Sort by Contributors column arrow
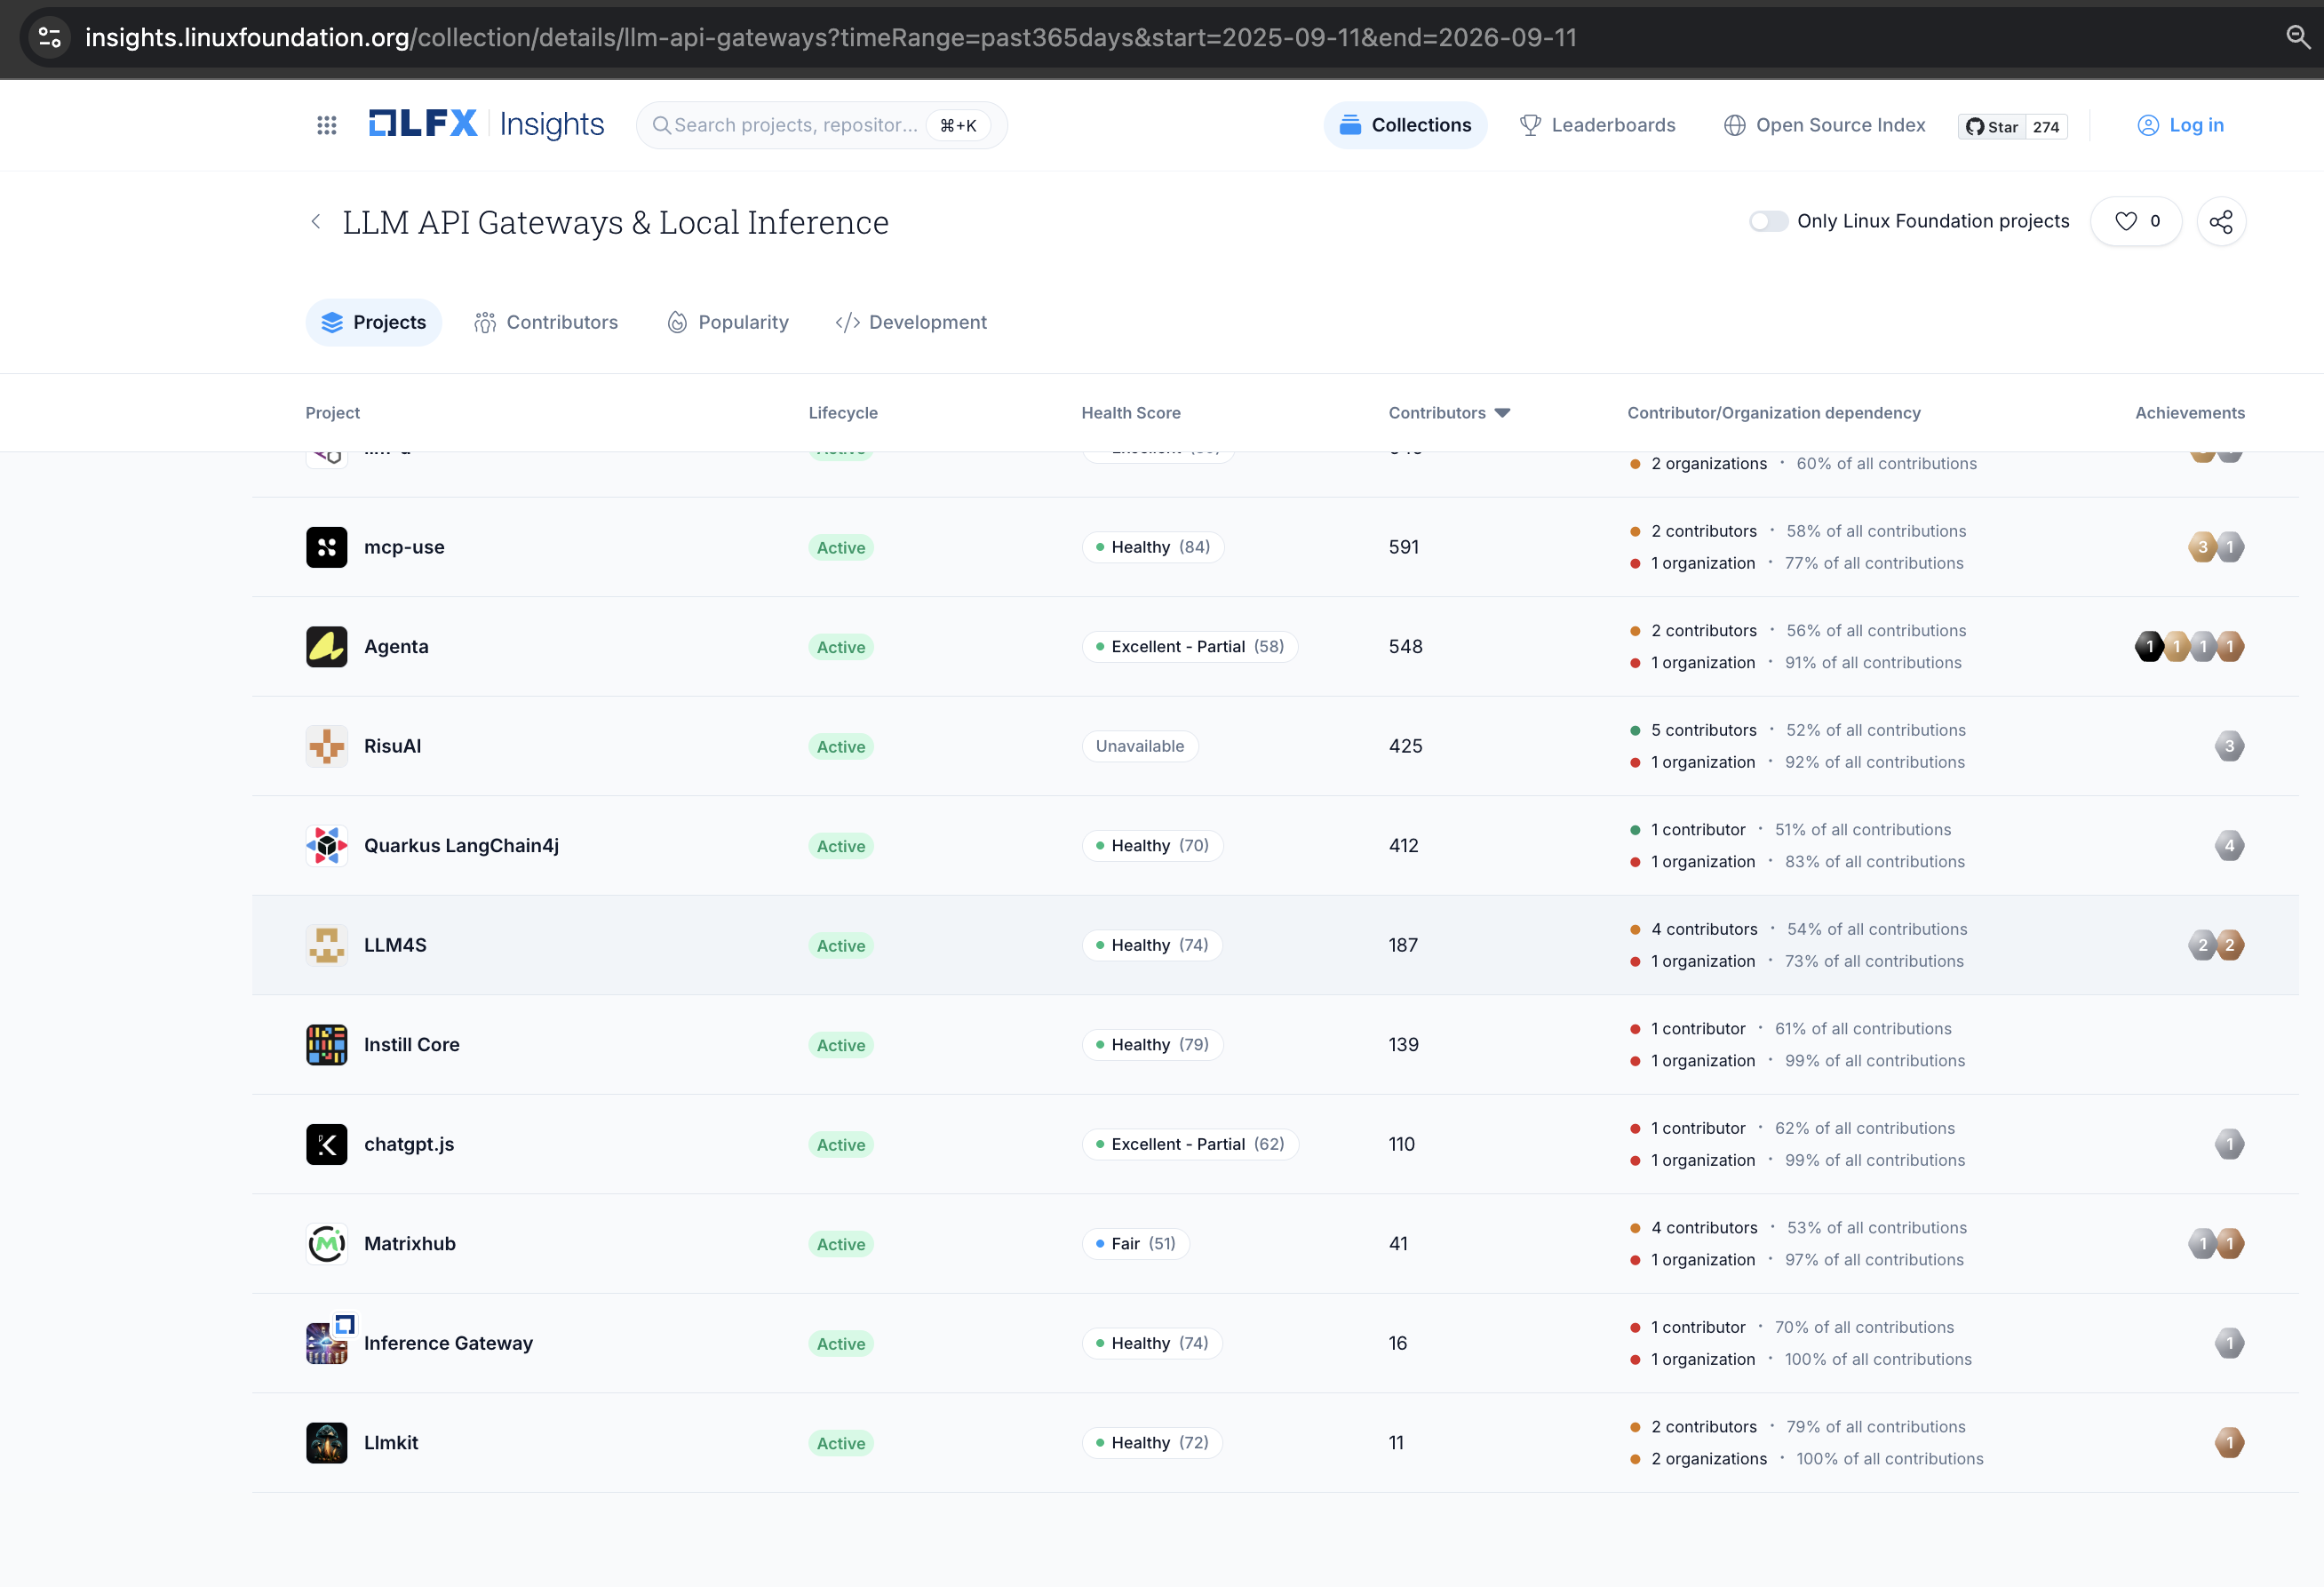This screenshot has width=2324, height=1587. [1502, 413]
